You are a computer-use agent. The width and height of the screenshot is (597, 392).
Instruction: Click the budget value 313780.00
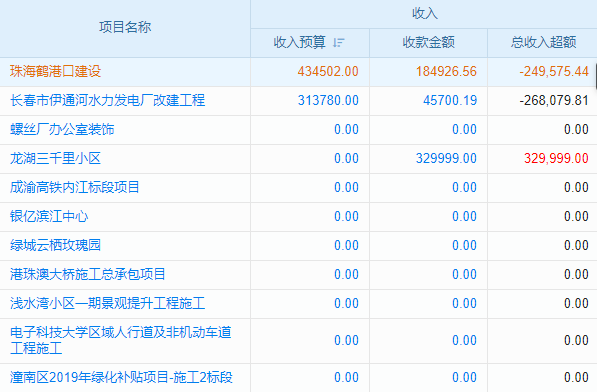(x=328, y=100)
